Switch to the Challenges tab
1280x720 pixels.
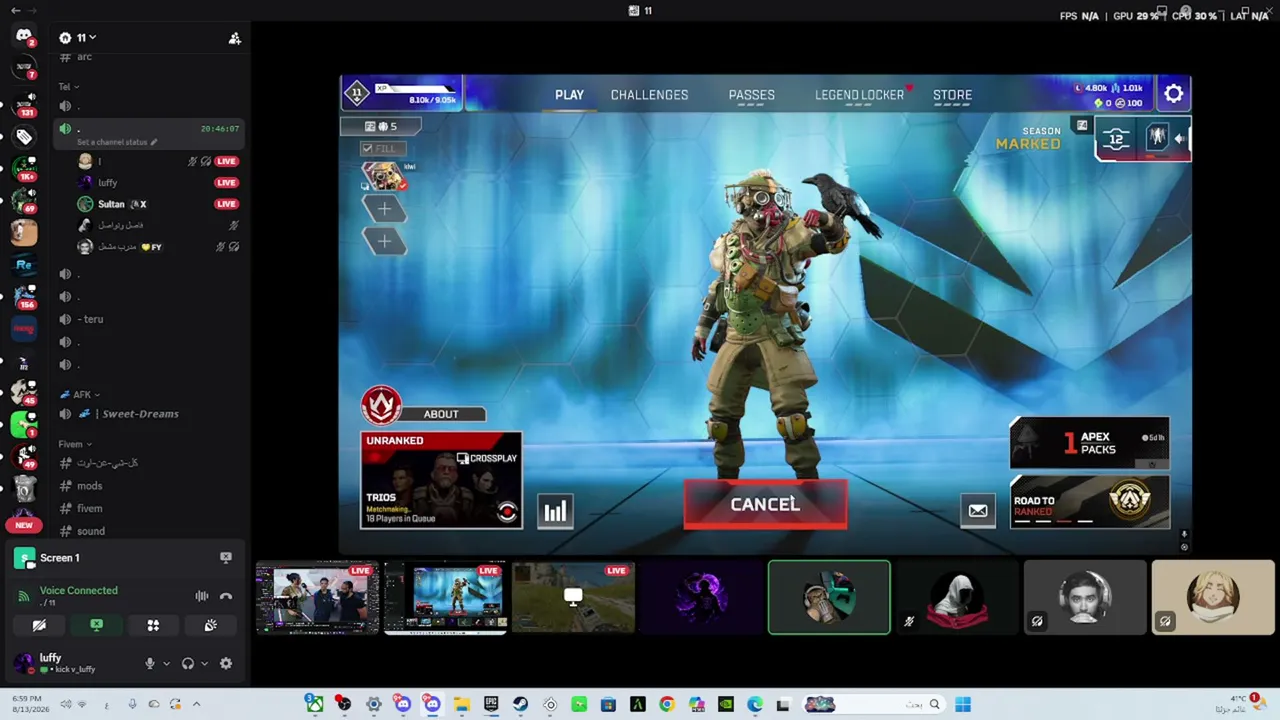(x=650, y=95)
